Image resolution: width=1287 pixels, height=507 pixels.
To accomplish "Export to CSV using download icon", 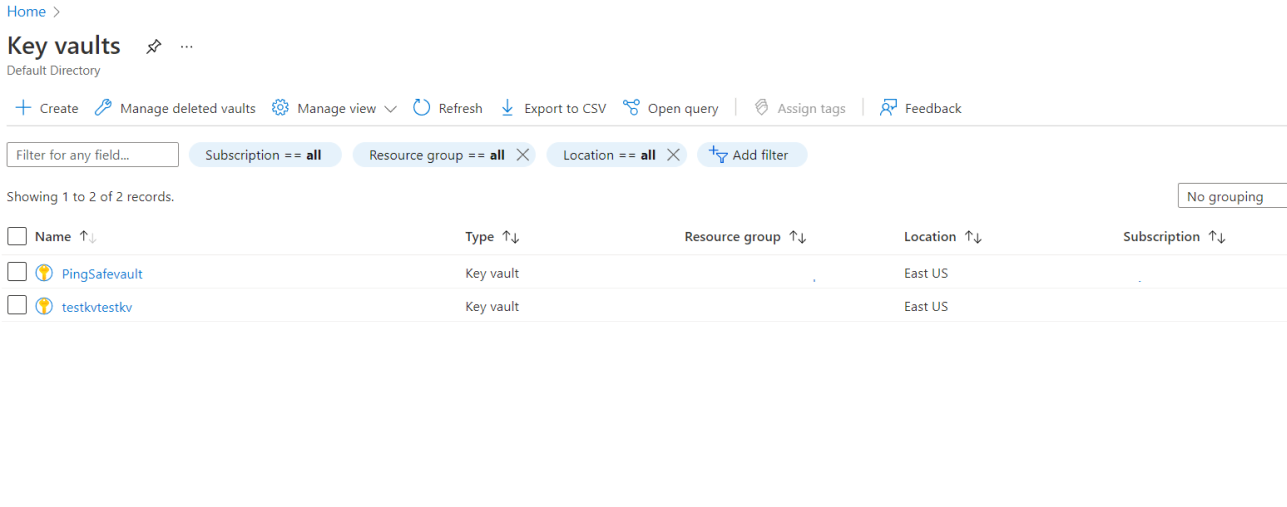I will (507, 108).
